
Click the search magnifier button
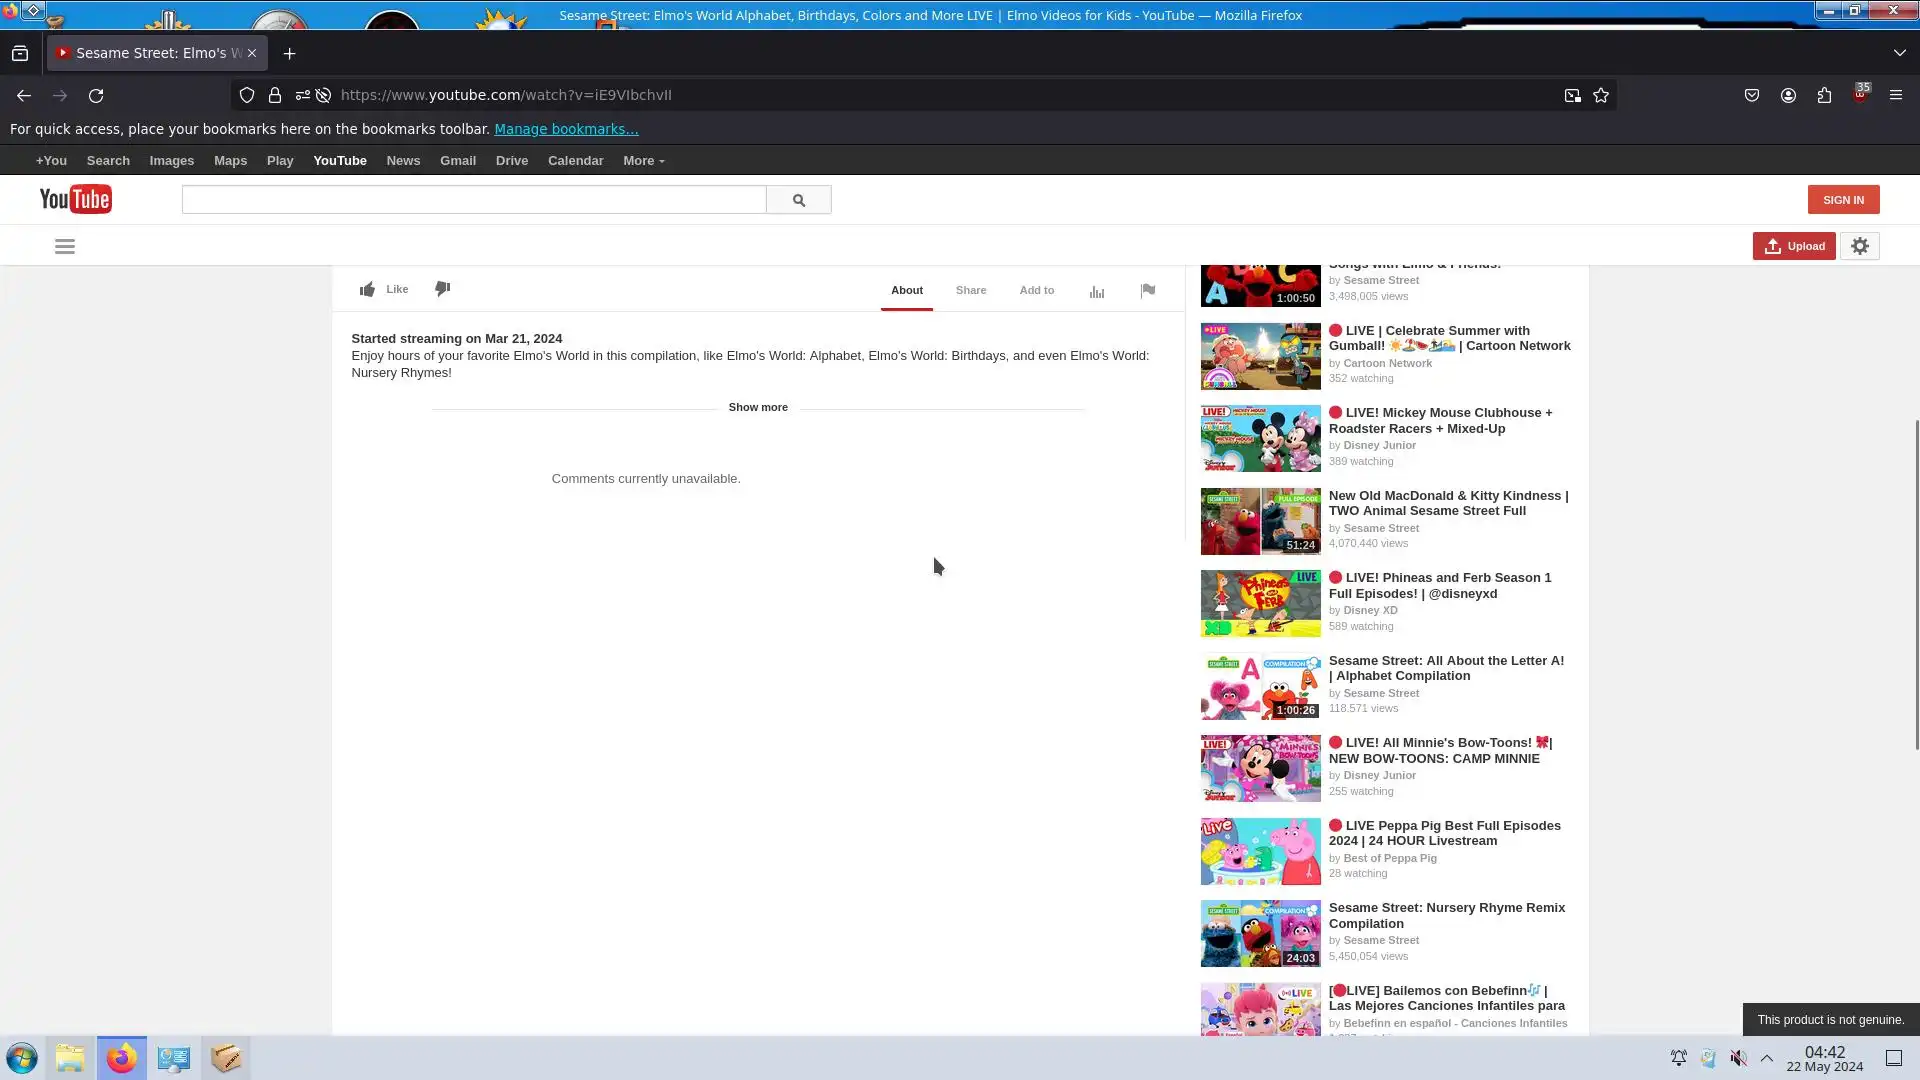click(x=798, y=200)
